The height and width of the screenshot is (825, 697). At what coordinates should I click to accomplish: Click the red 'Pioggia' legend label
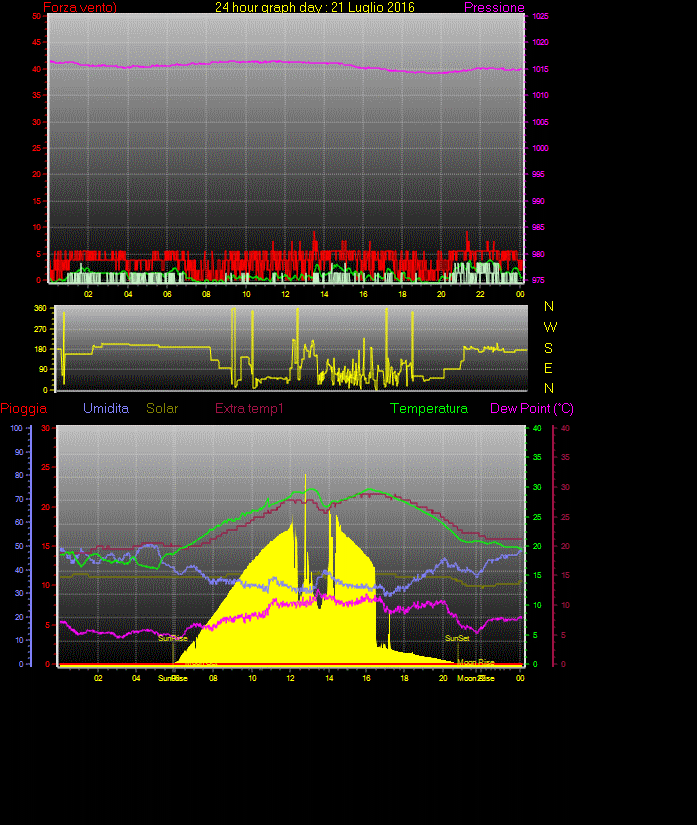click(x=23, y=409)
